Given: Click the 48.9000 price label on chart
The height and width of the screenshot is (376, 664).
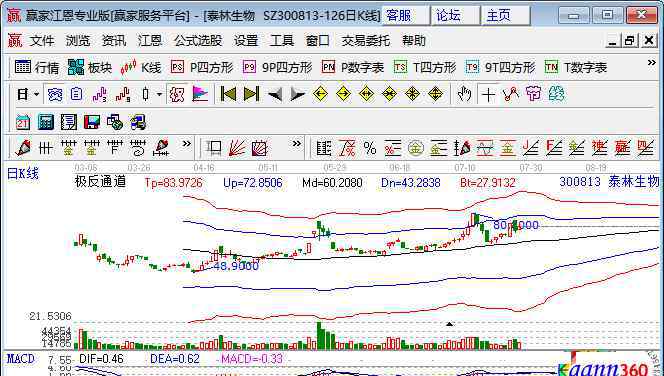Looking at the screenshot, I should tap(236, 266).
